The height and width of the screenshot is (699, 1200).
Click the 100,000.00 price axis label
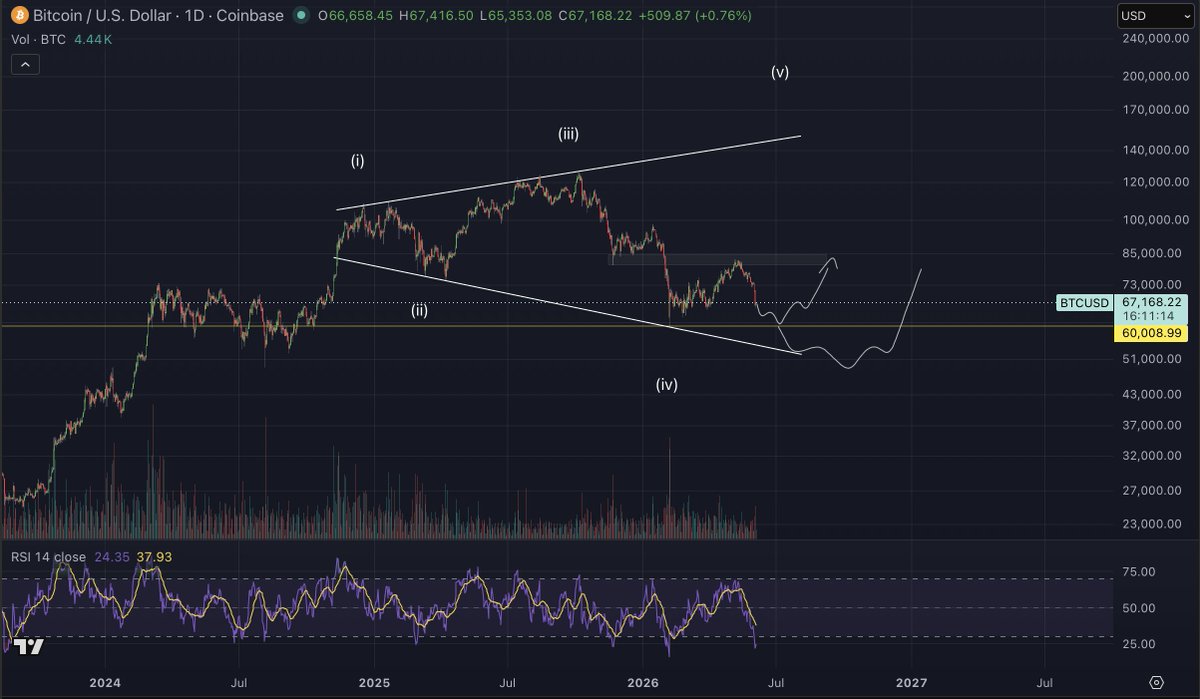click(x=1155, y=220)
